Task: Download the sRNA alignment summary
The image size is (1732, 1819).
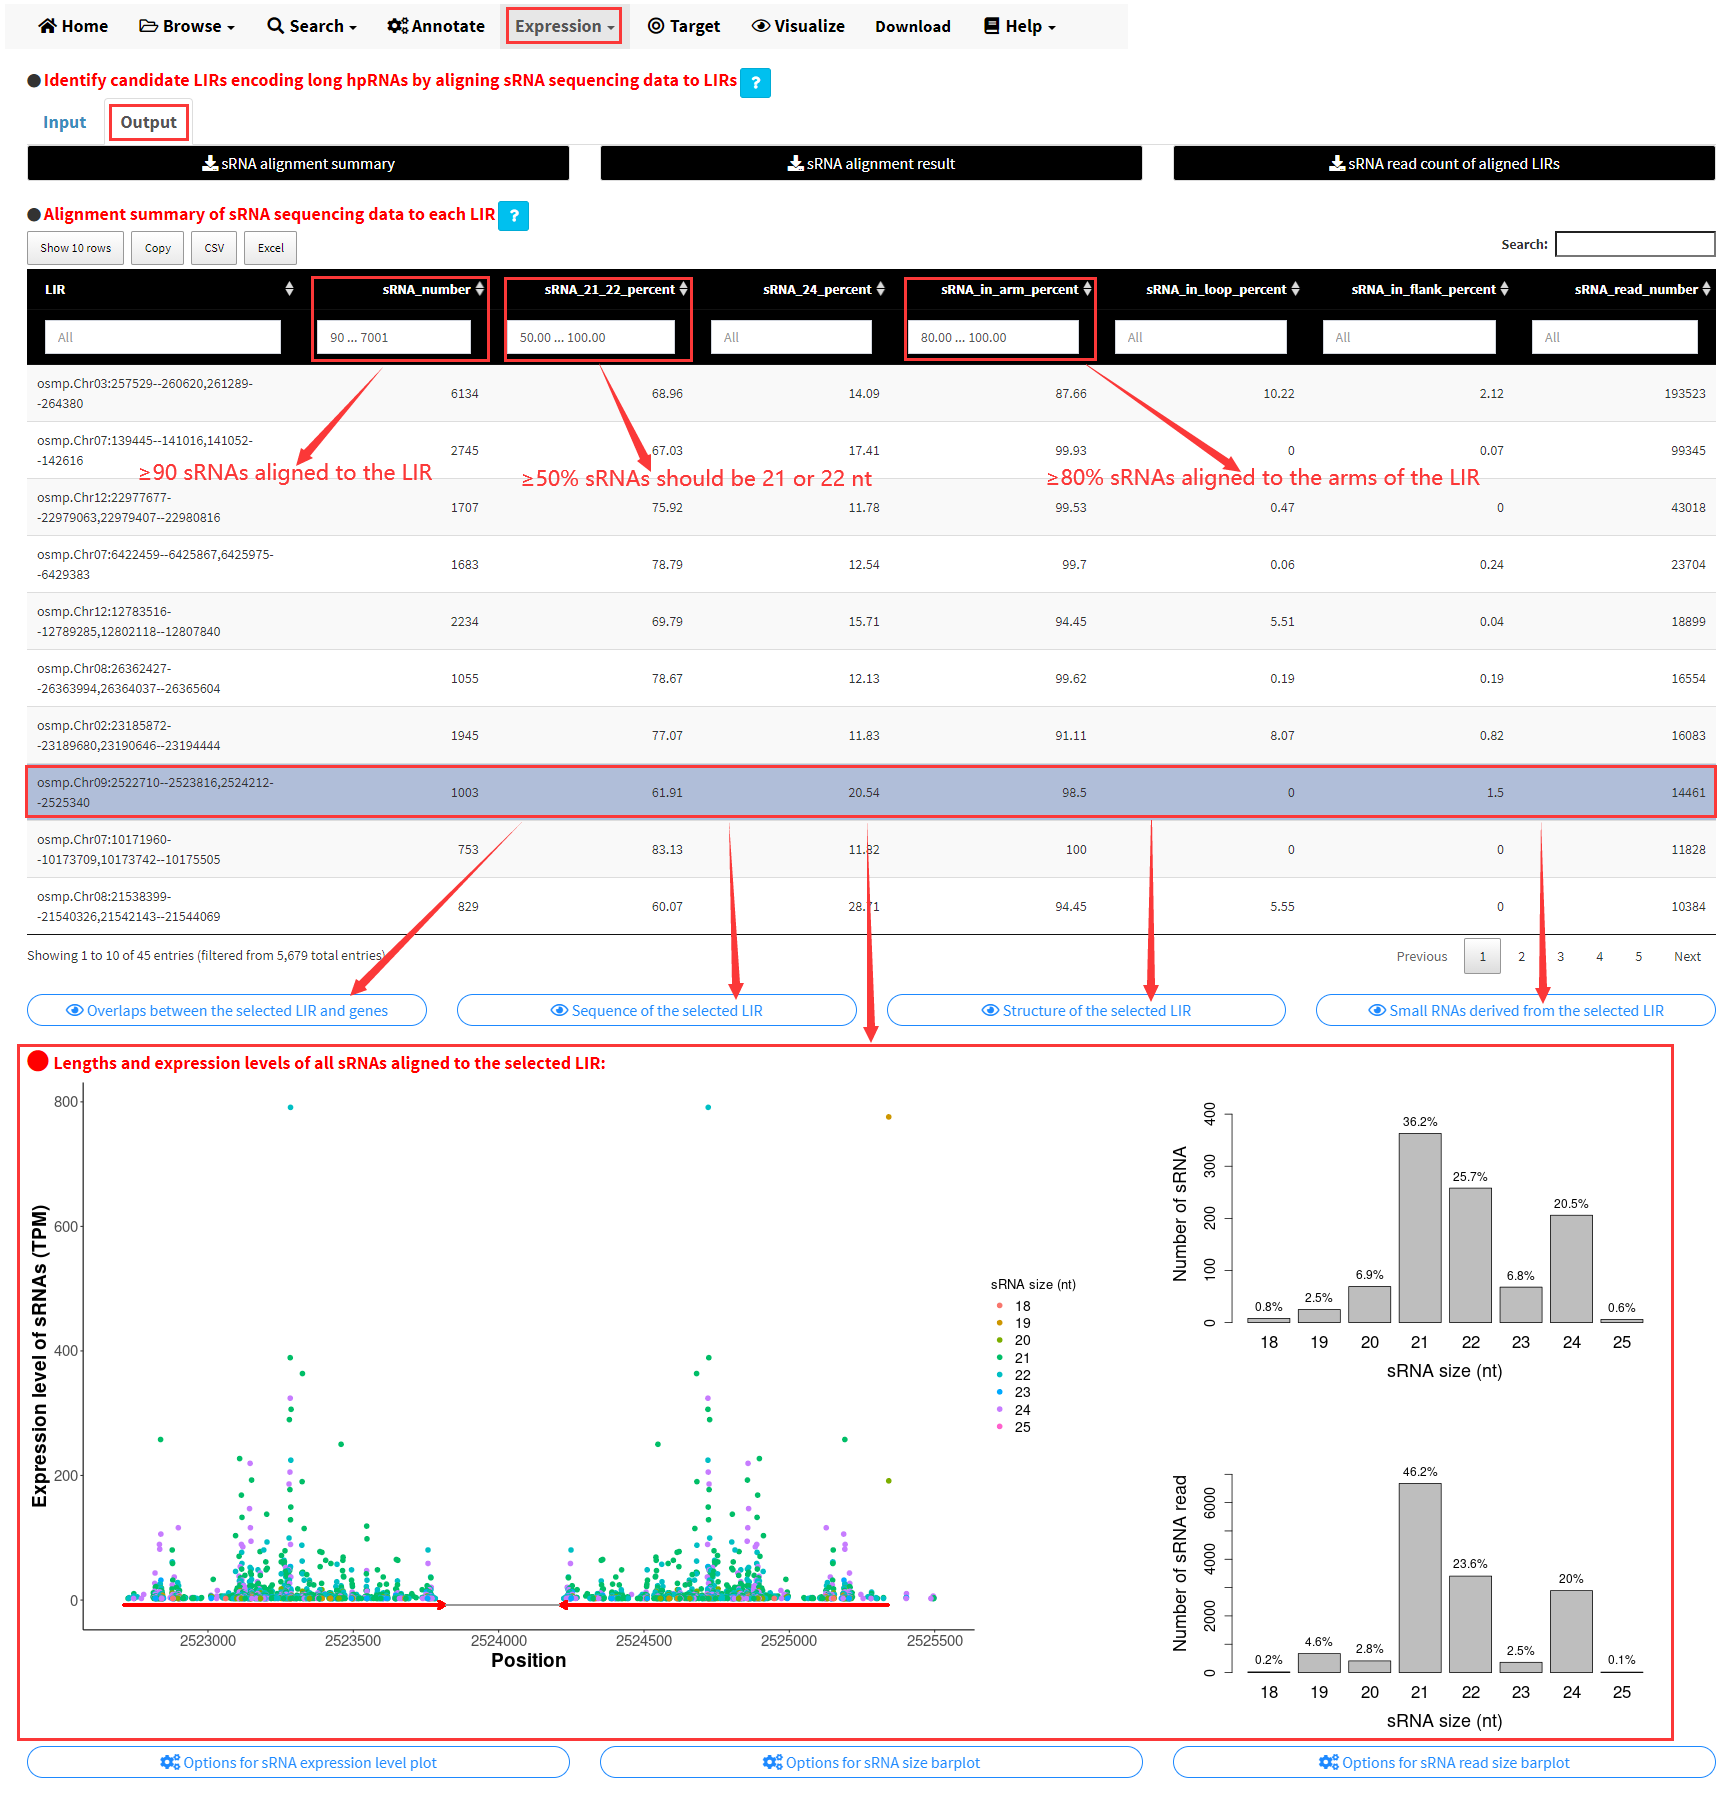Action: (298, 164)
